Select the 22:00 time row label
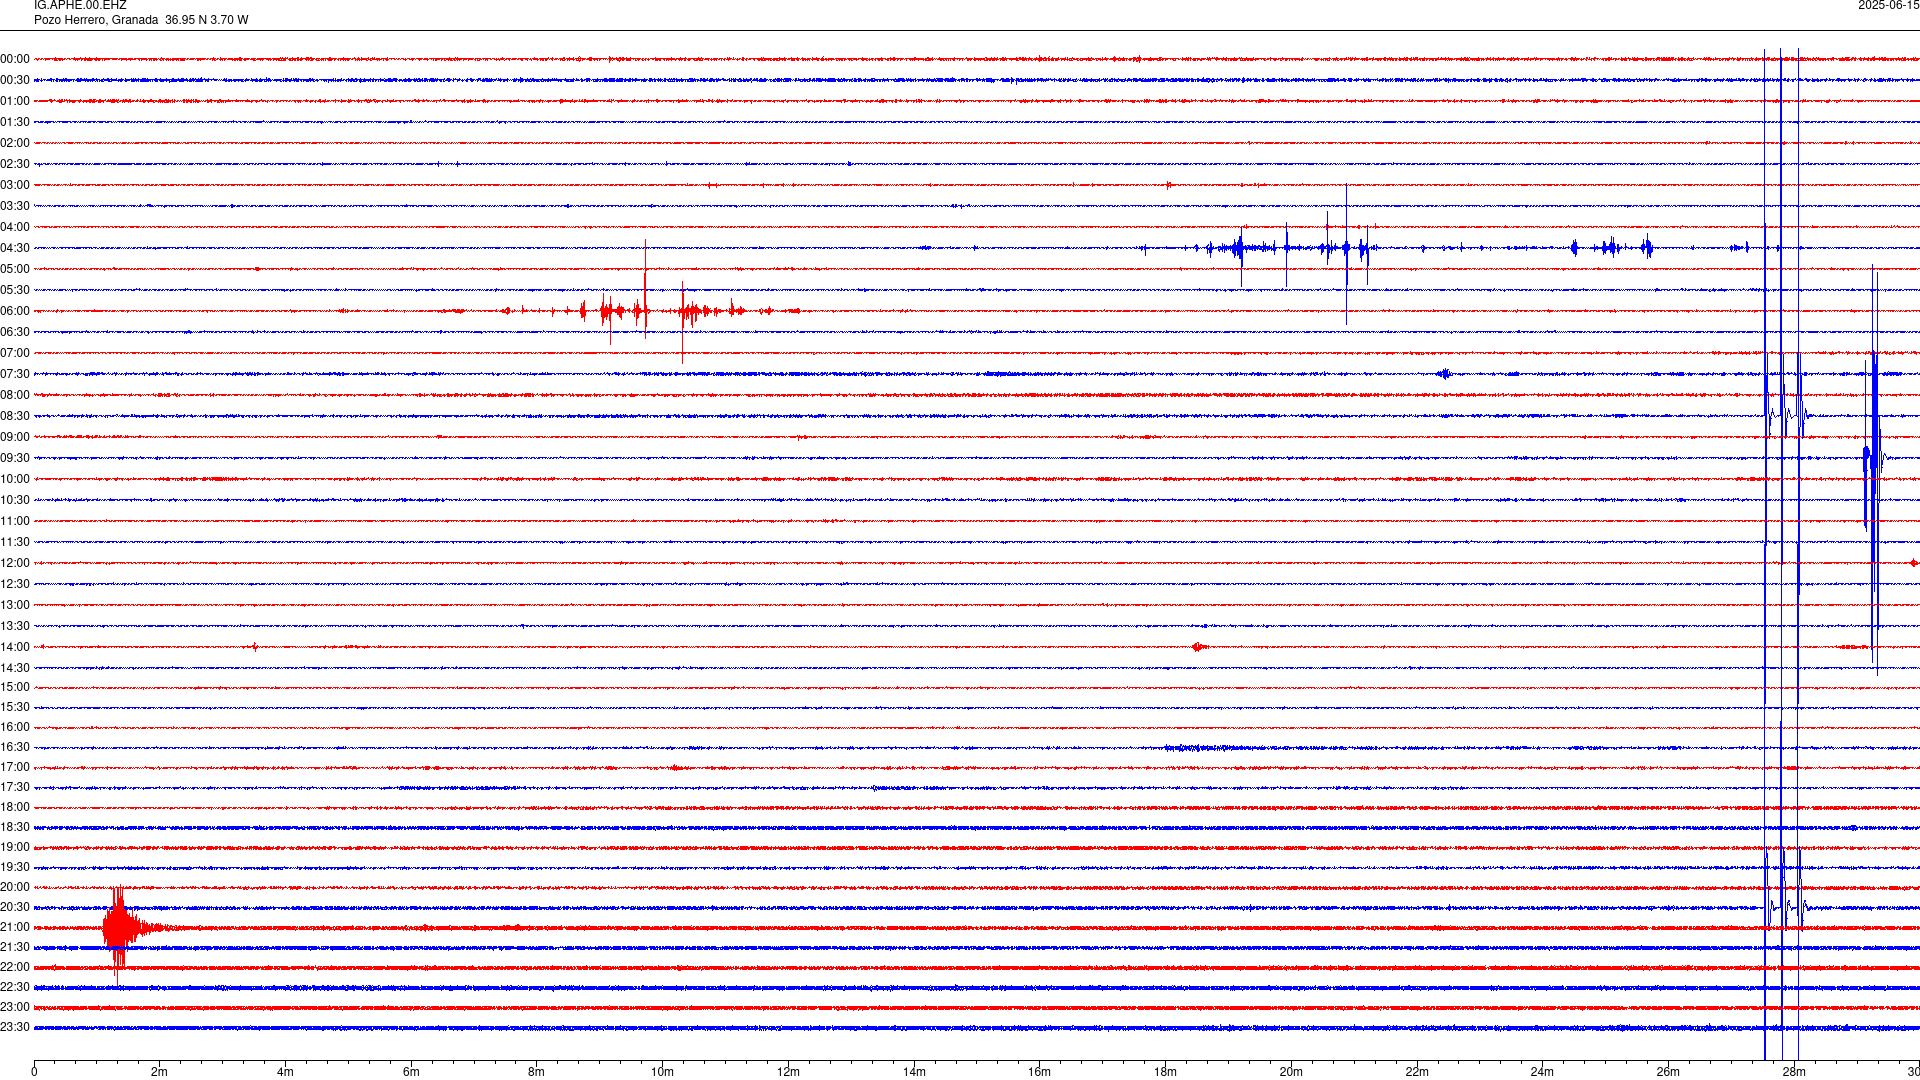Image resolution: width=1920 pixels, height=1080 pixels. pos(15,968)
